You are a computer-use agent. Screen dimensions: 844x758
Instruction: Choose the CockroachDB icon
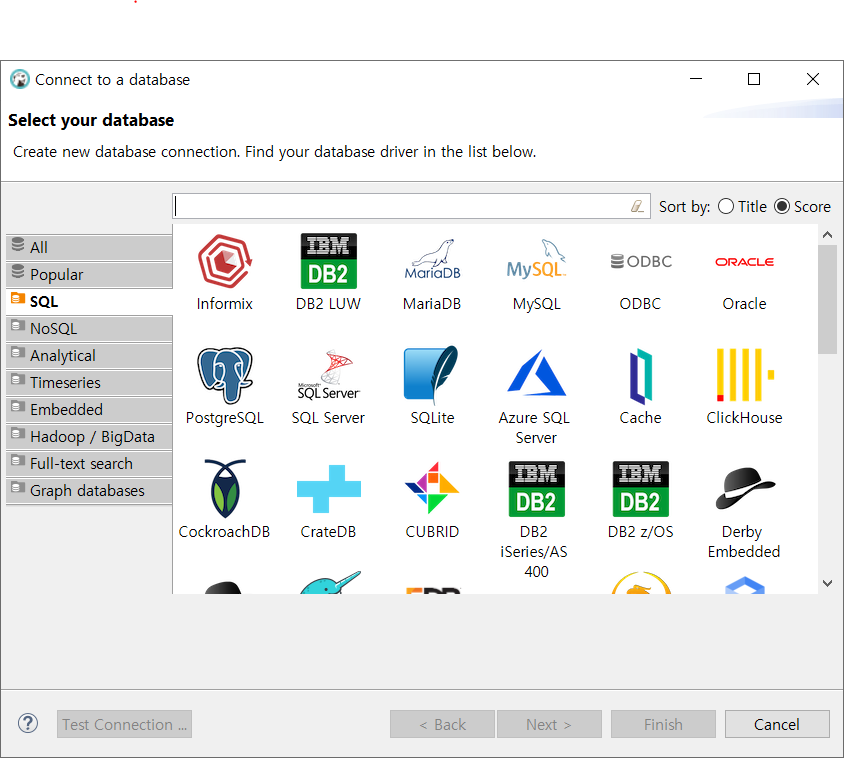[x=224, y=489]
